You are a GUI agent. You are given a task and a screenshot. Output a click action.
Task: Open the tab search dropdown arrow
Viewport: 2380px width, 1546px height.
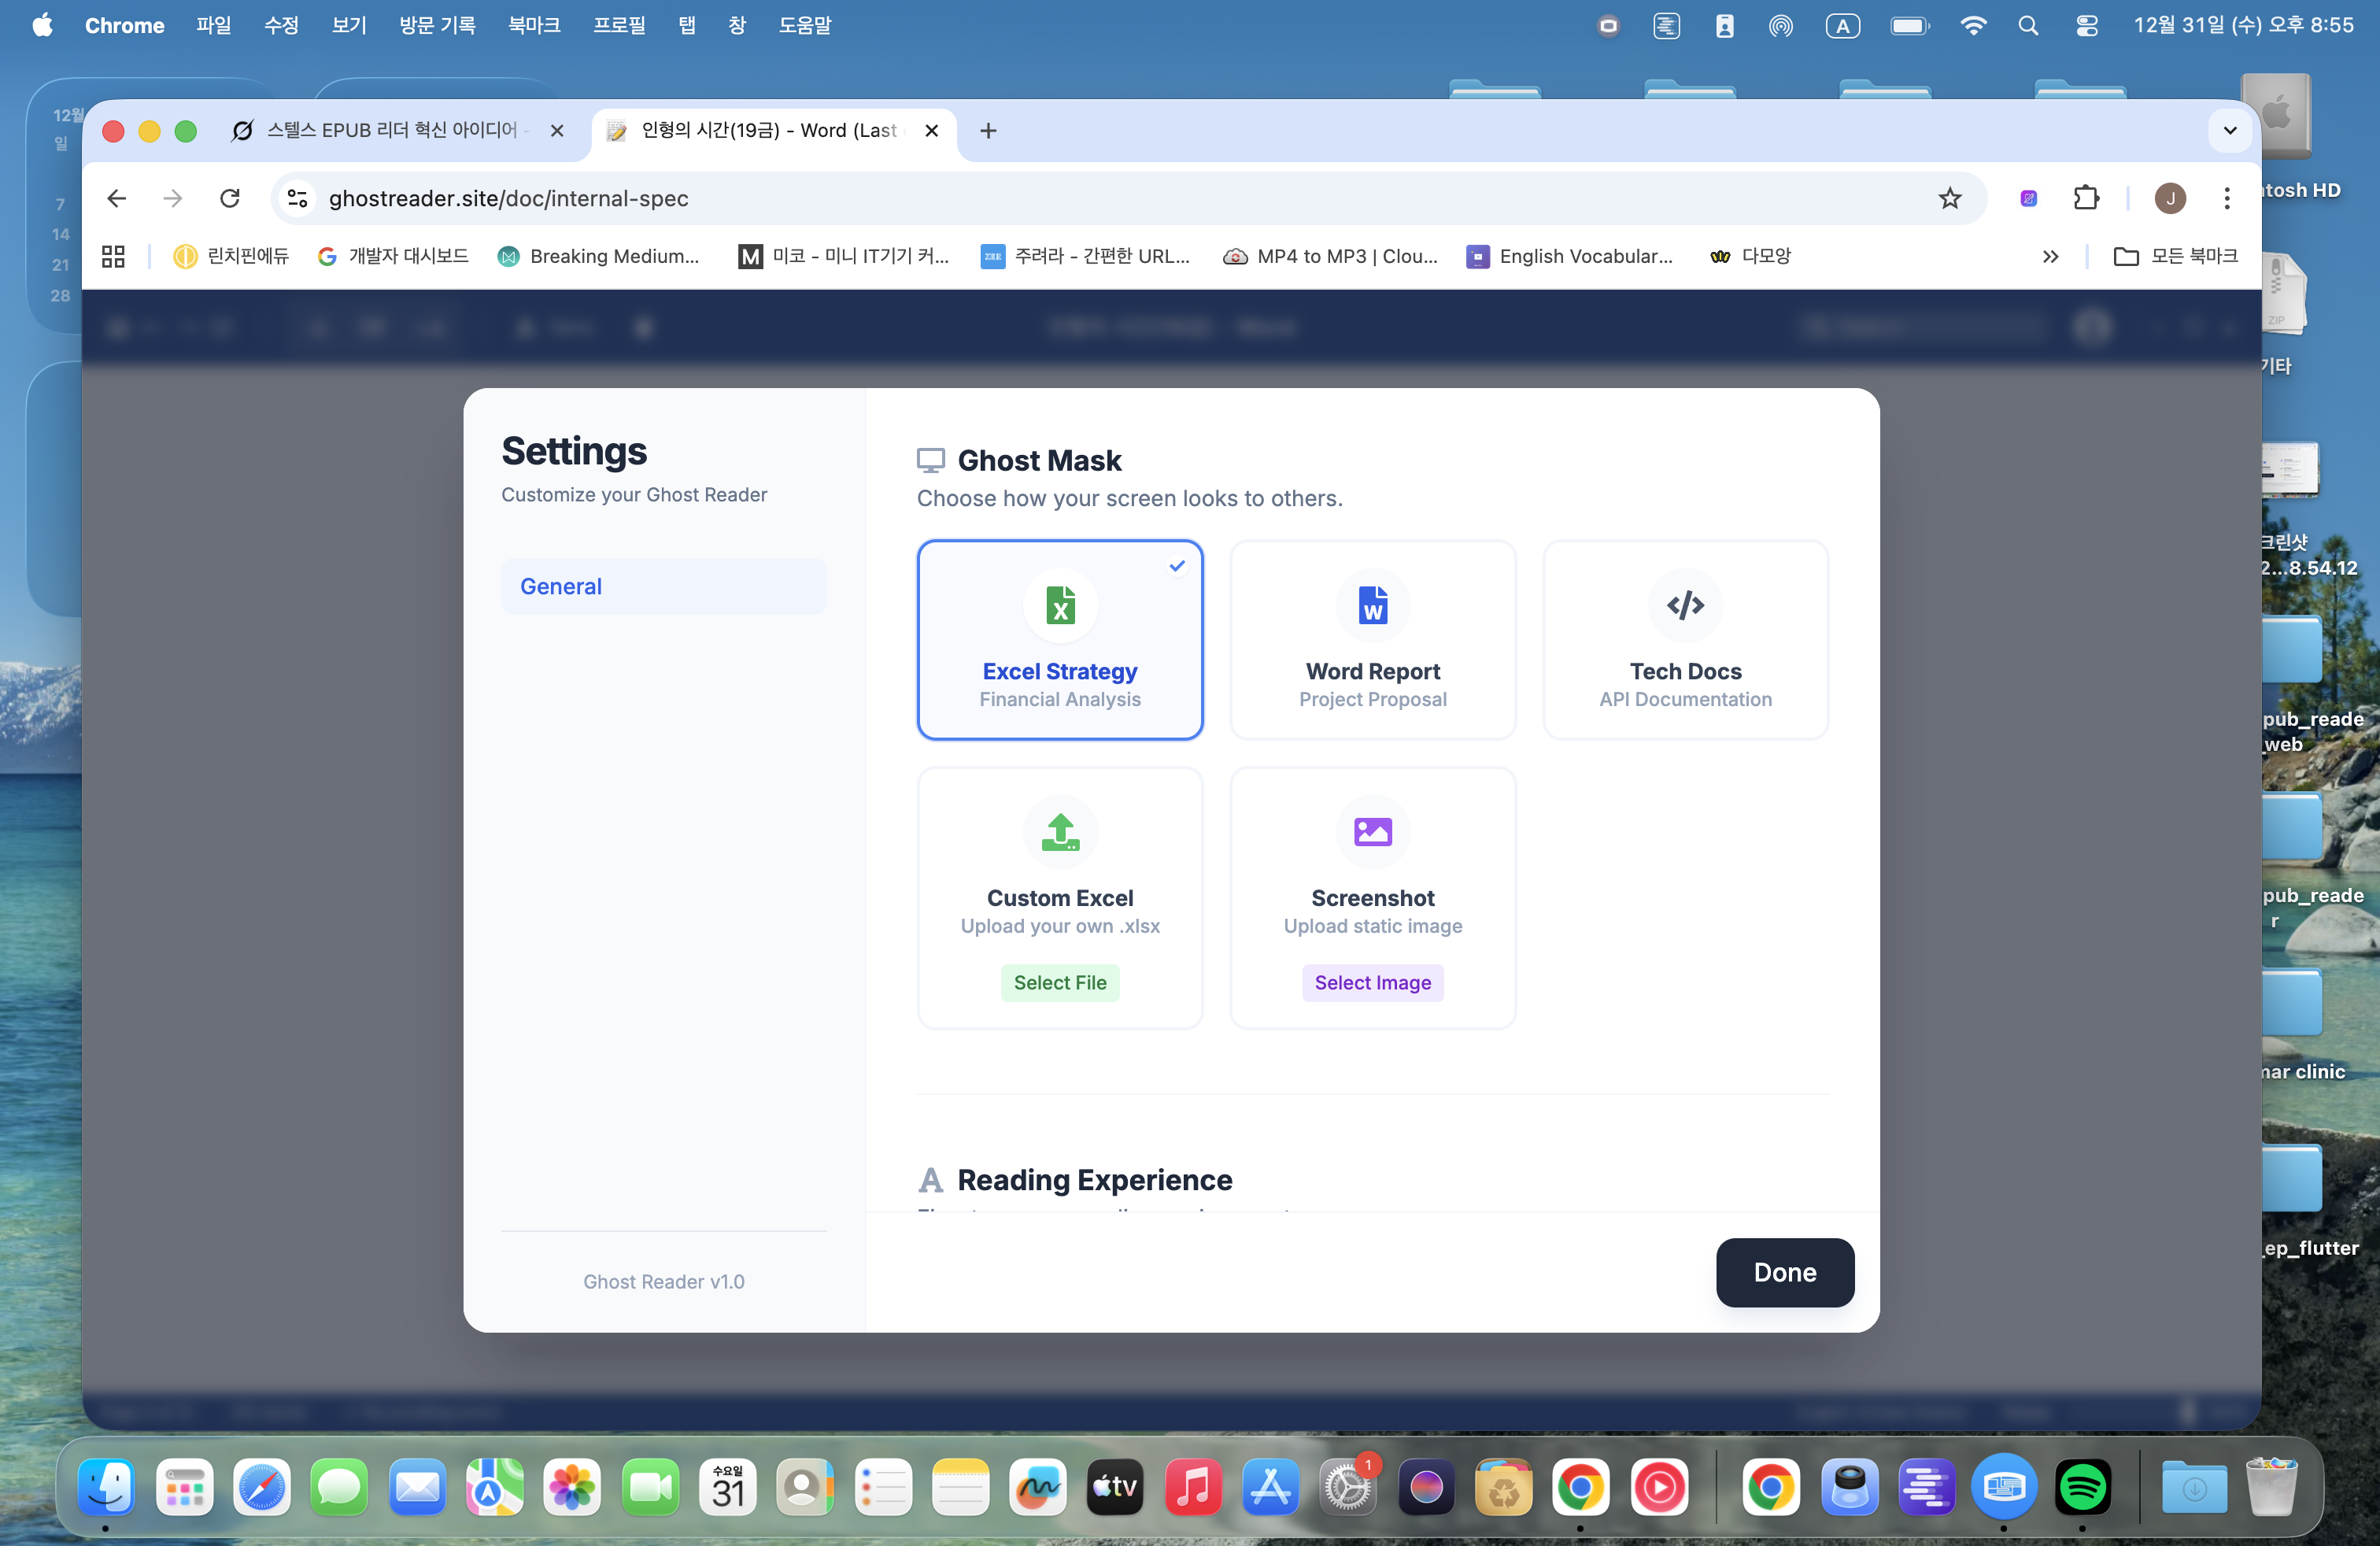(2229, 131)
